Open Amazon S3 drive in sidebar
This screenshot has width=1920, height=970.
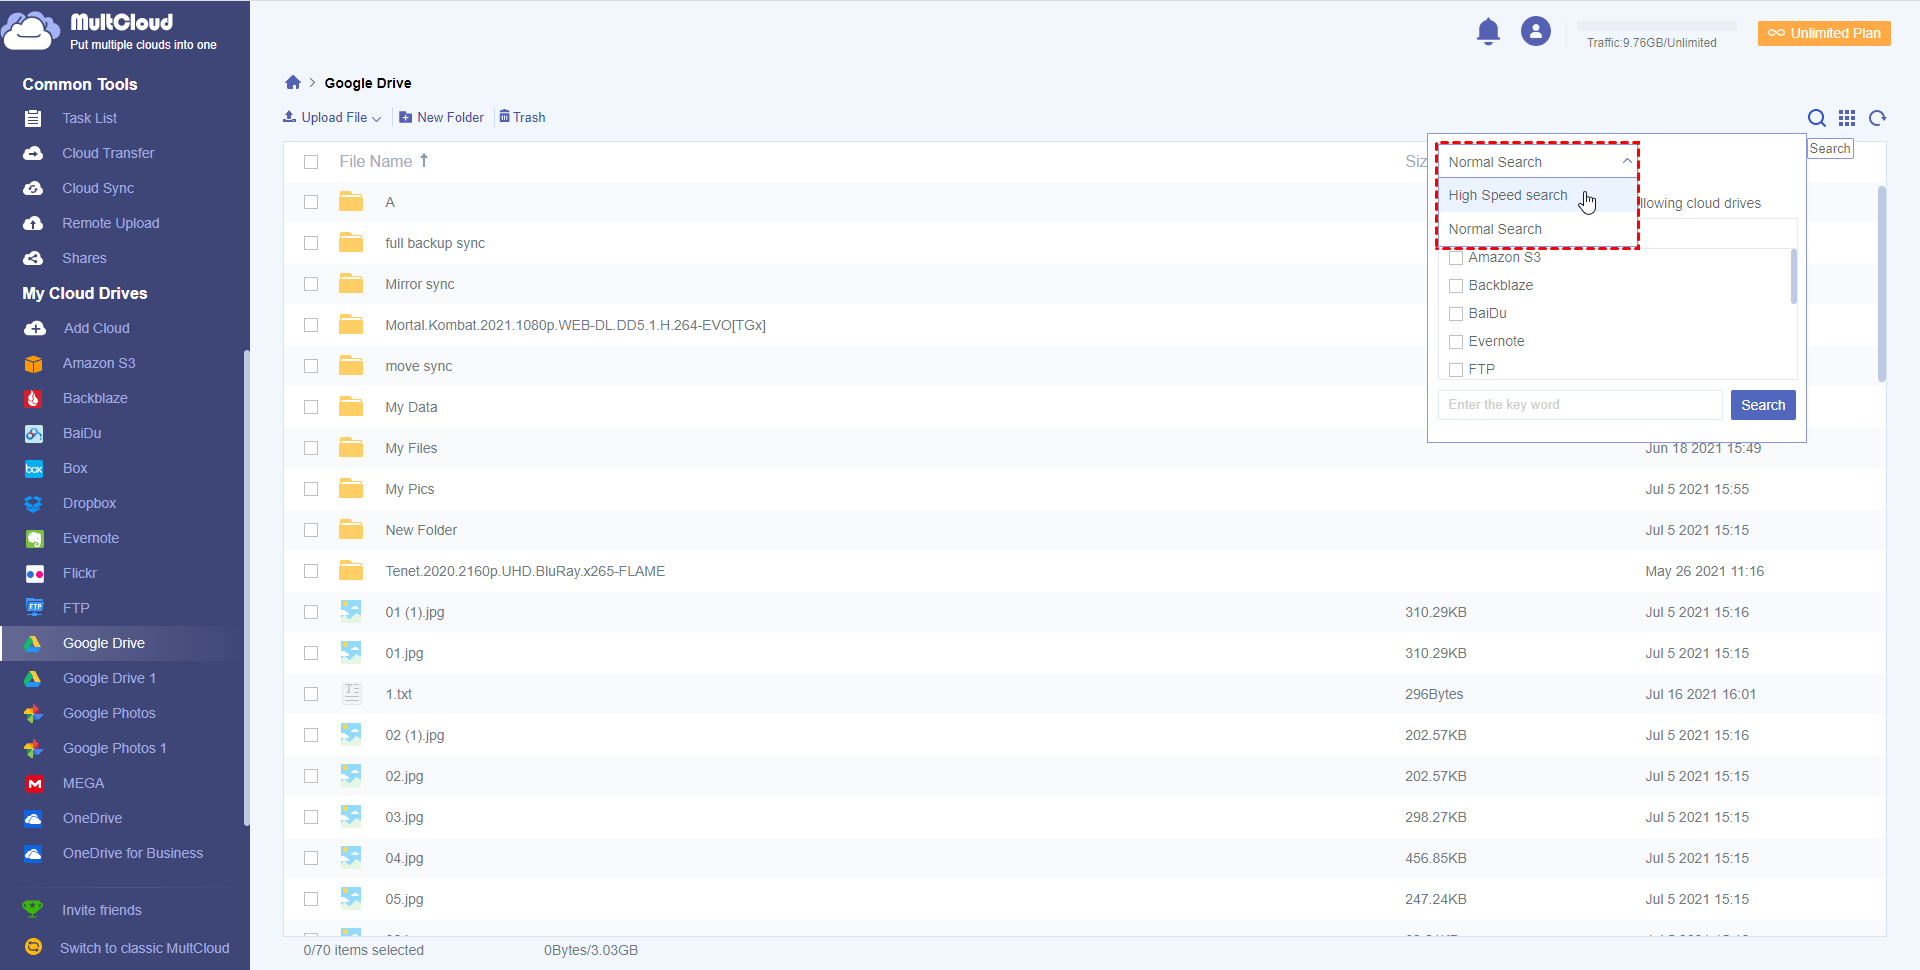point(98,363)
